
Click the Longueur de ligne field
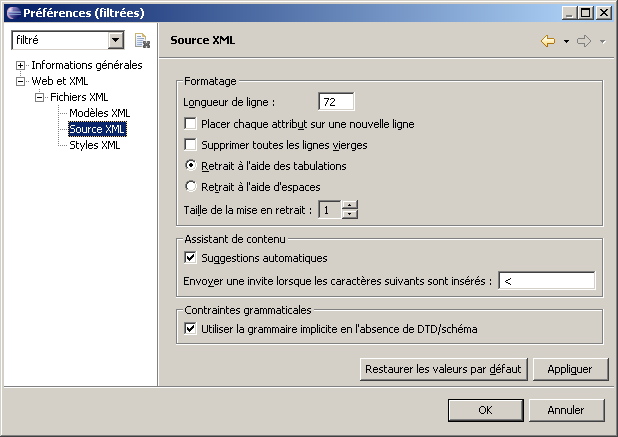pyautogui.click(x=336, y=102)
